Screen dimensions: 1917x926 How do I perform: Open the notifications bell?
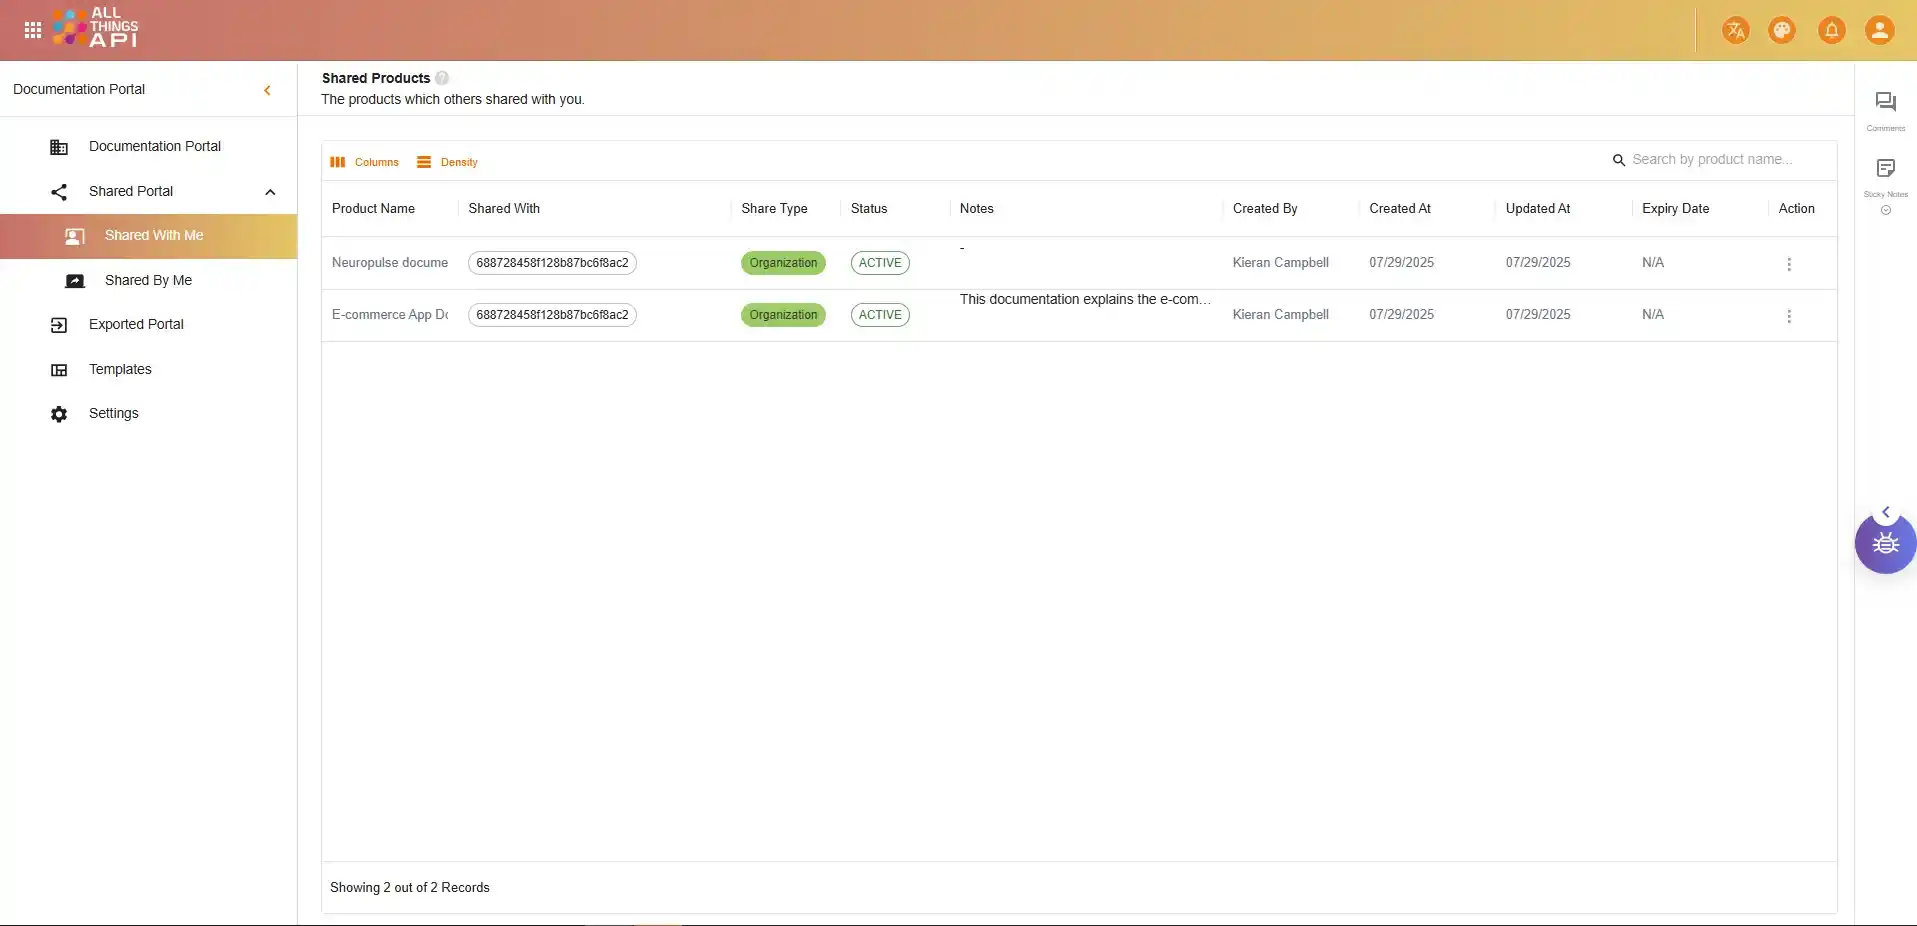[x=1831, y=30]
